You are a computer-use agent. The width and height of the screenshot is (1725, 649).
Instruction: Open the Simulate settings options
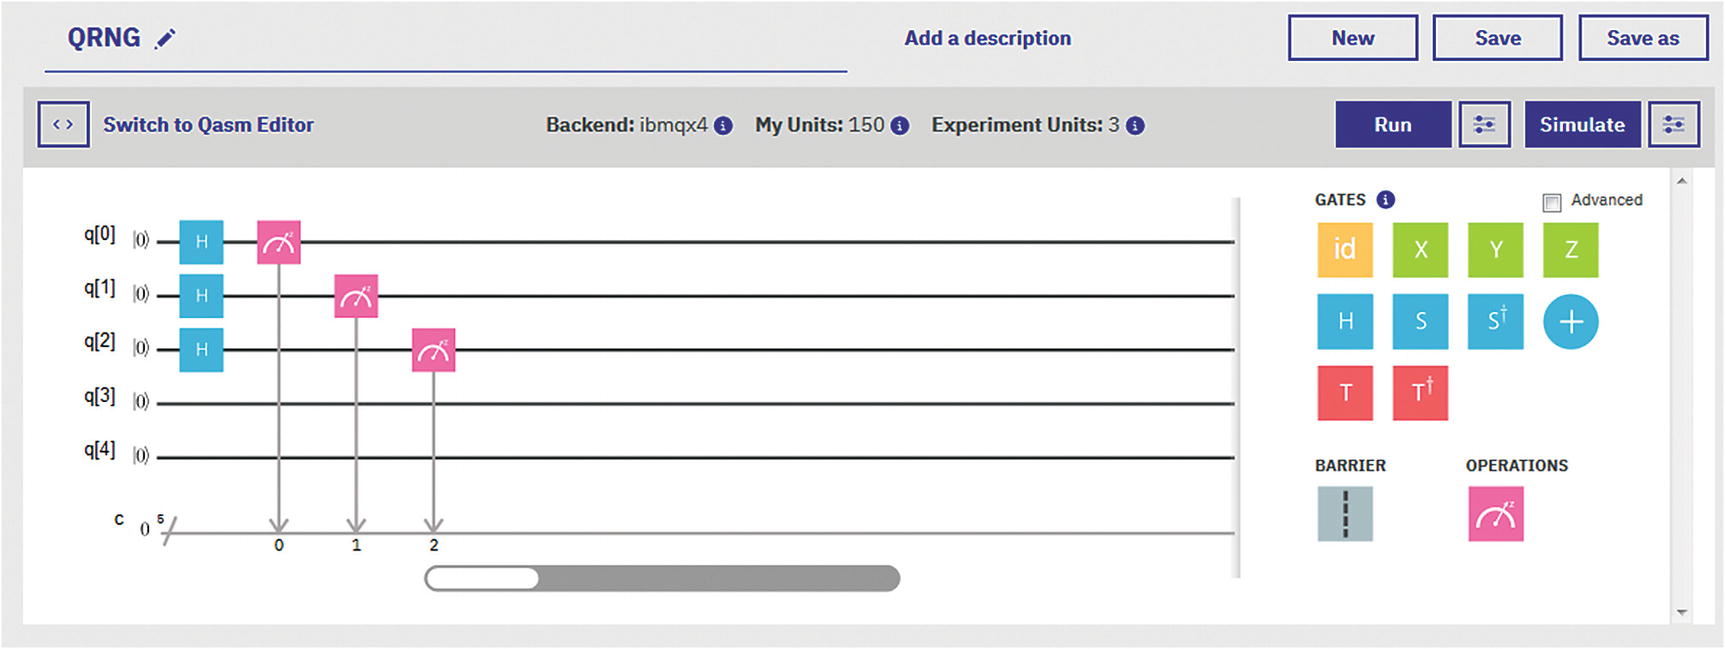pos(1673,125)
